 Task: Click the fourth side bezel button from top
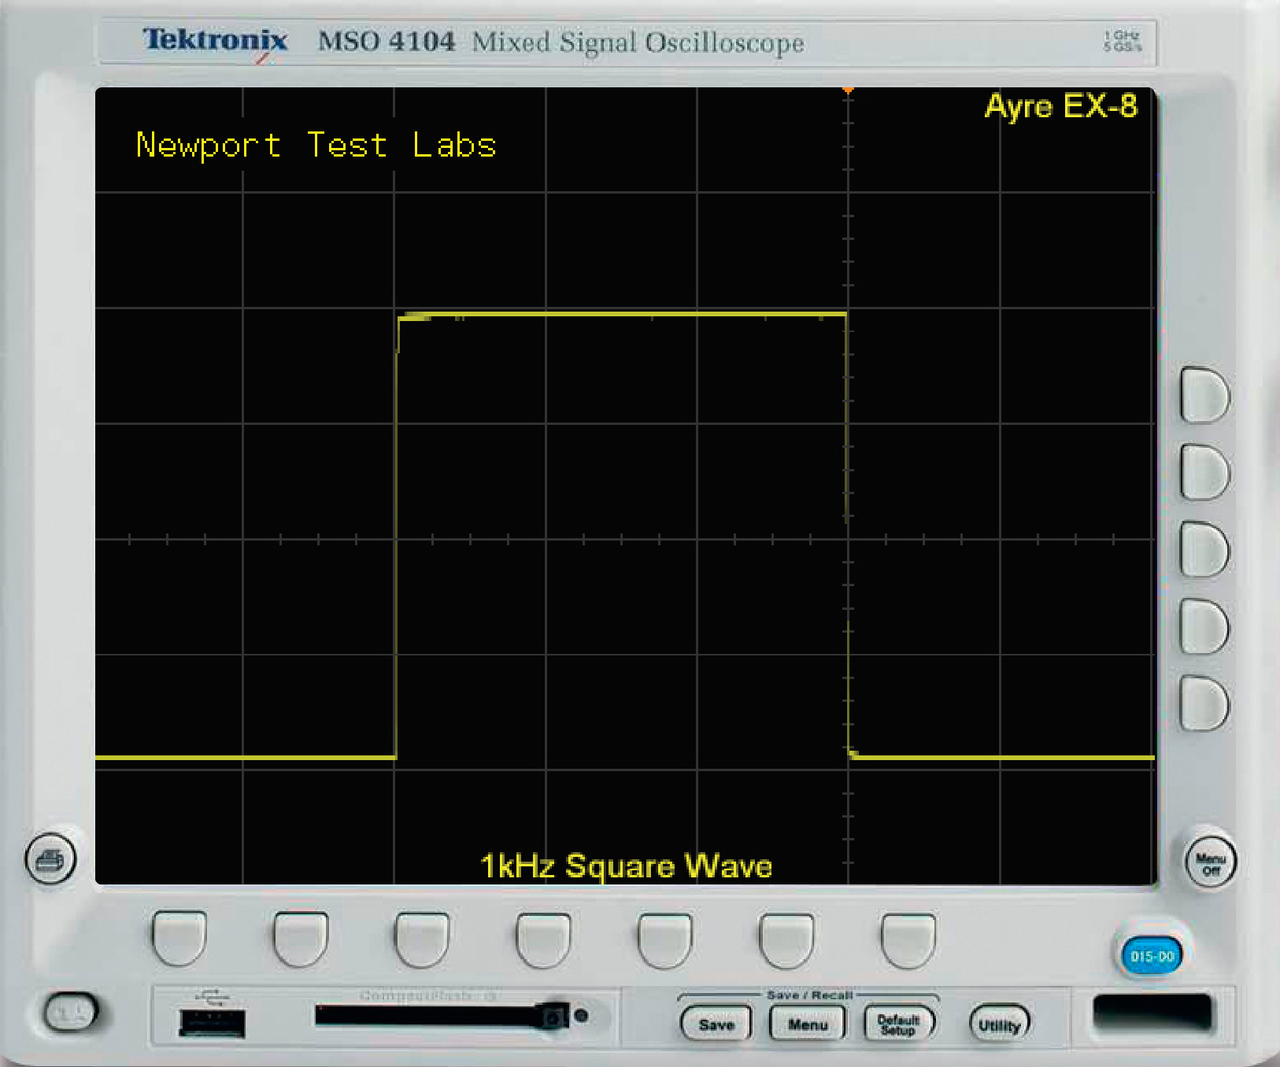coord(1204,626)
